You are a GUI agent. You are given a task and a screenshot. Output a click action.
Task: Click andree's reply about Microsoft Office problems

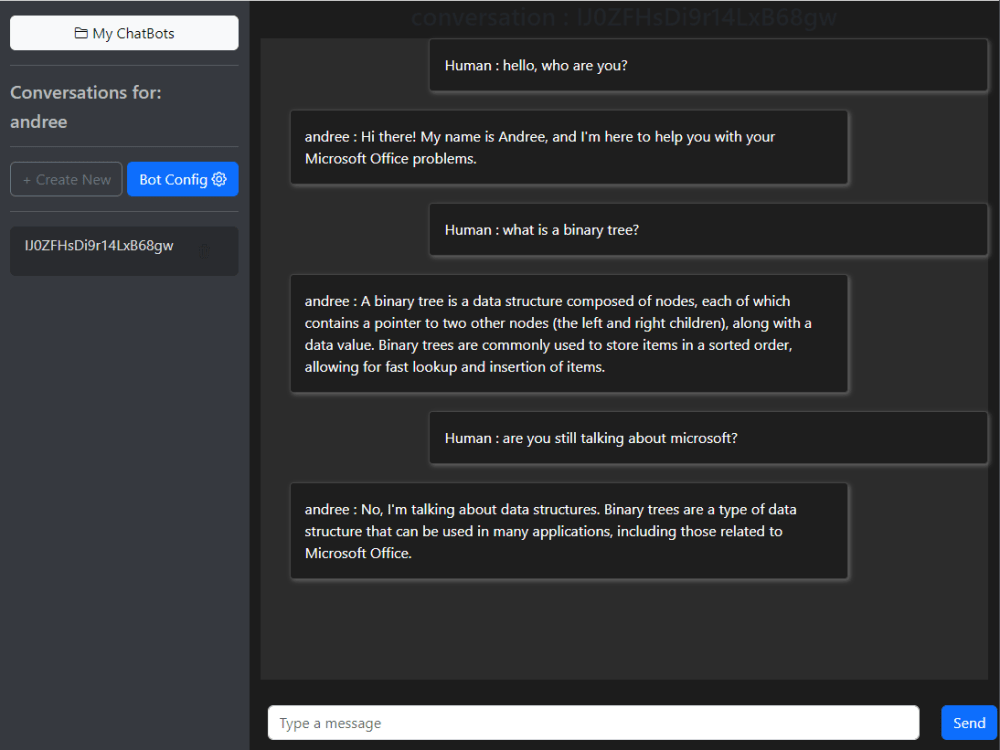pos(569,147)
